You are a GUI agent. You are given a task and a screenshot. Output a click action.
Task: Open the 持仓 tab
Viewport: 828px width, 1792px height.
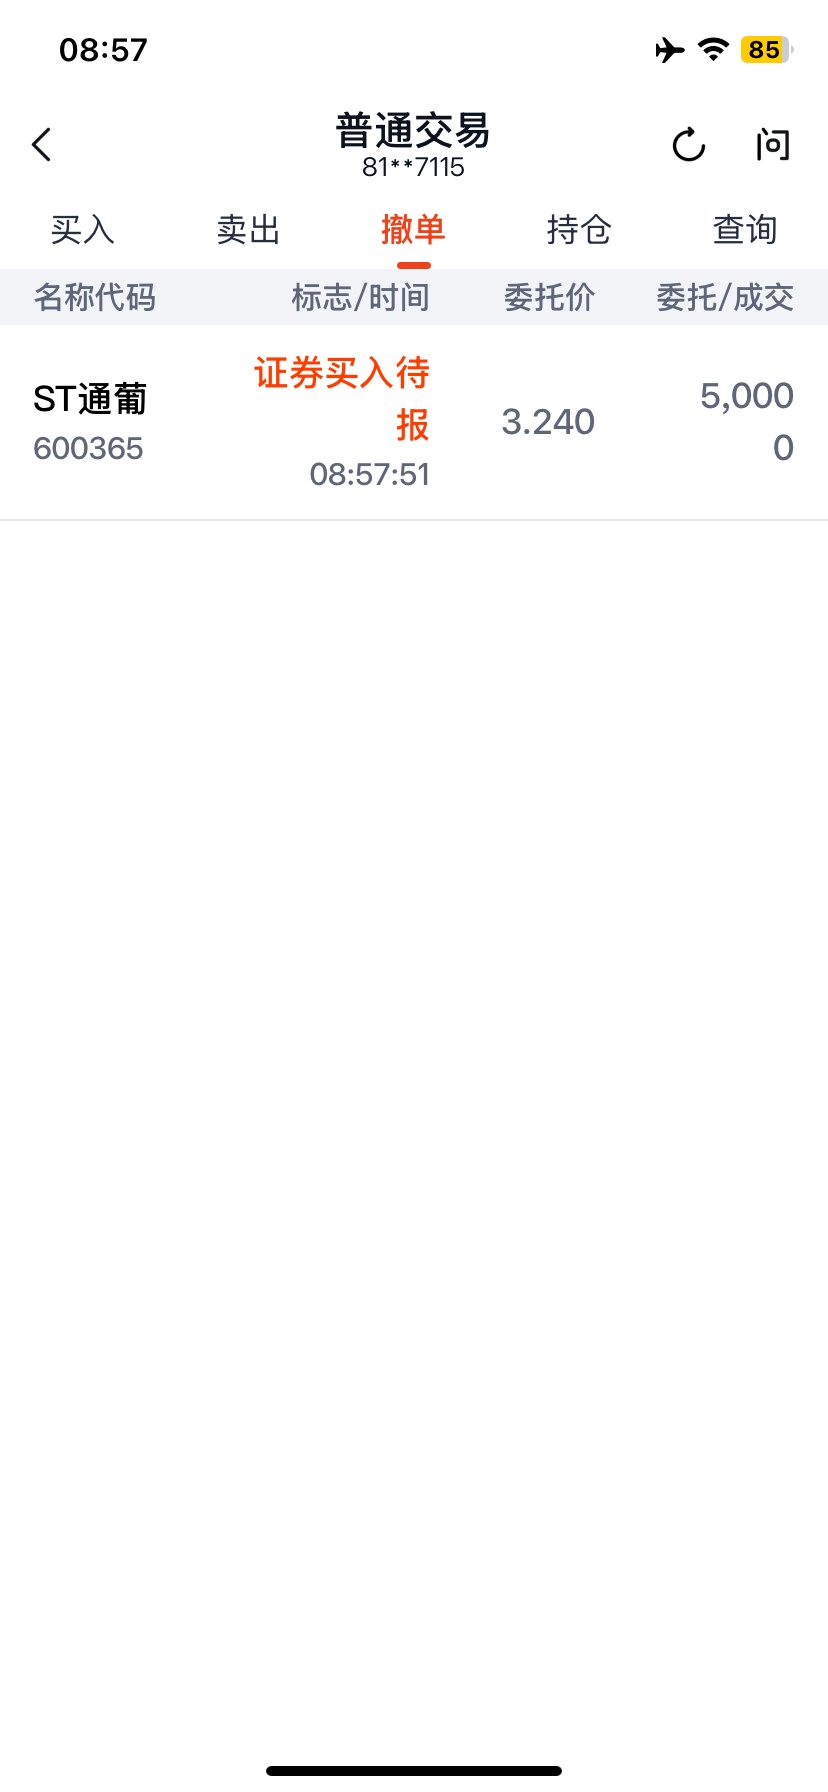pos(579,230)
